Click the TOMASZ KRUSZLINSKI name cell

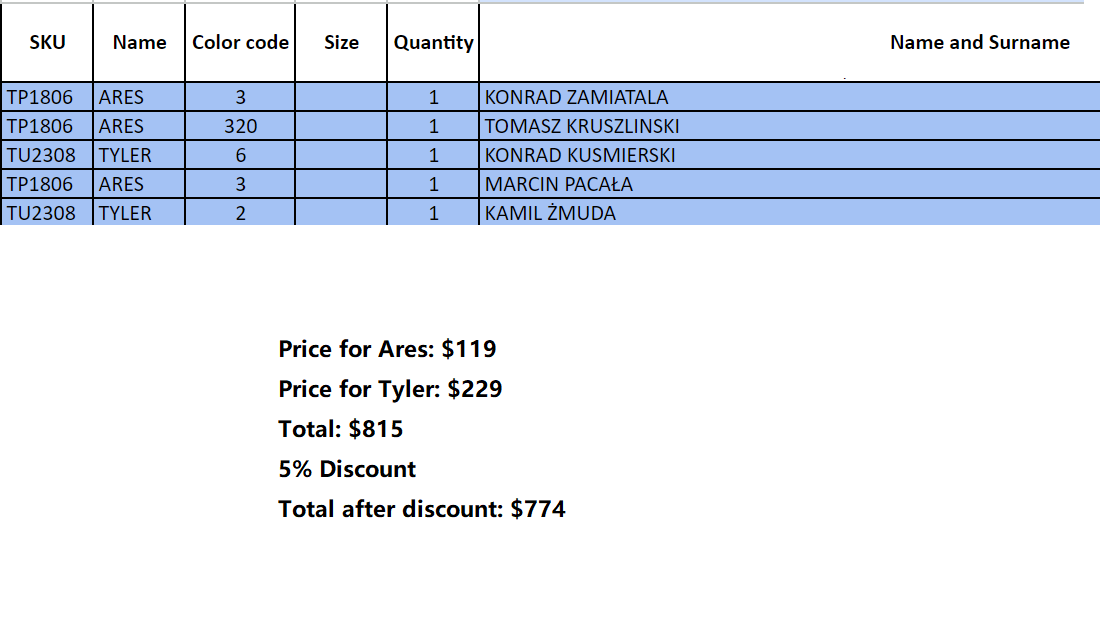(x=582, y=126)
